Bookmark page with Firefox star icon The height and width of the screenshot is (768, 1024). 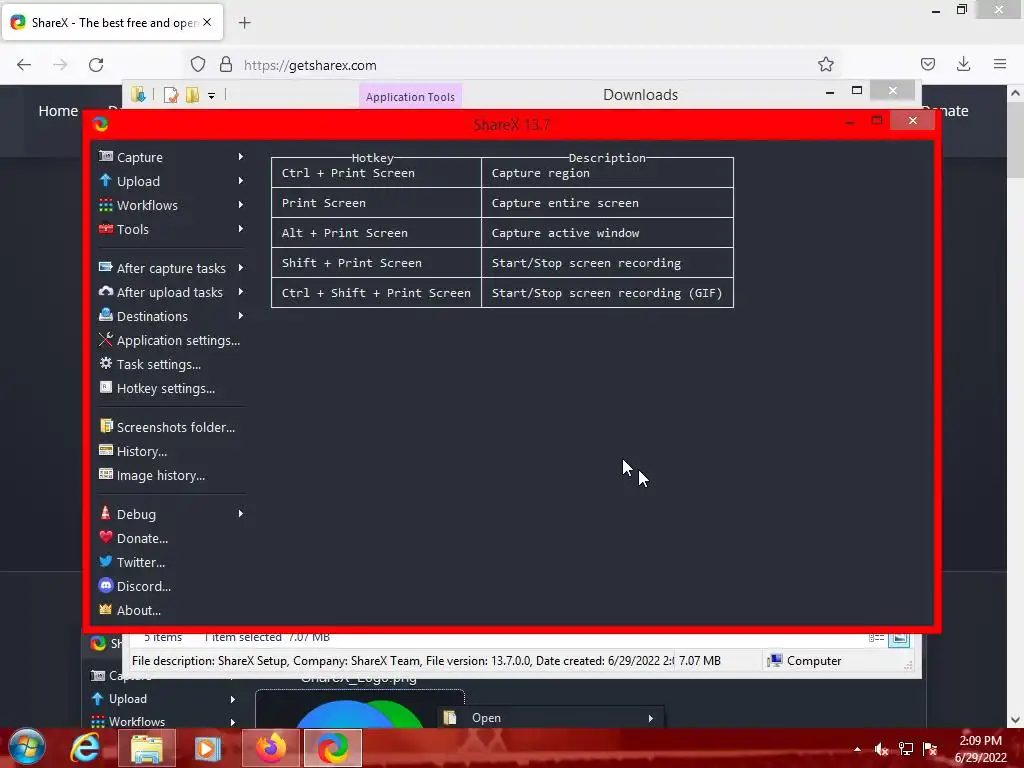click(826, 64)
